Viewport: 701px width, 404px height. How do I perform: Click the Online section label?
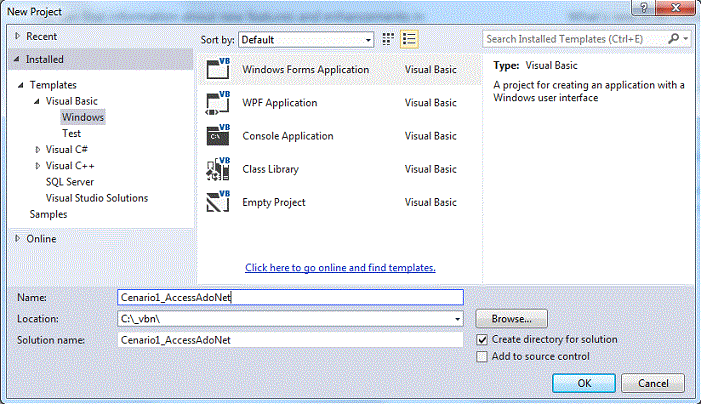pos(41,239)
